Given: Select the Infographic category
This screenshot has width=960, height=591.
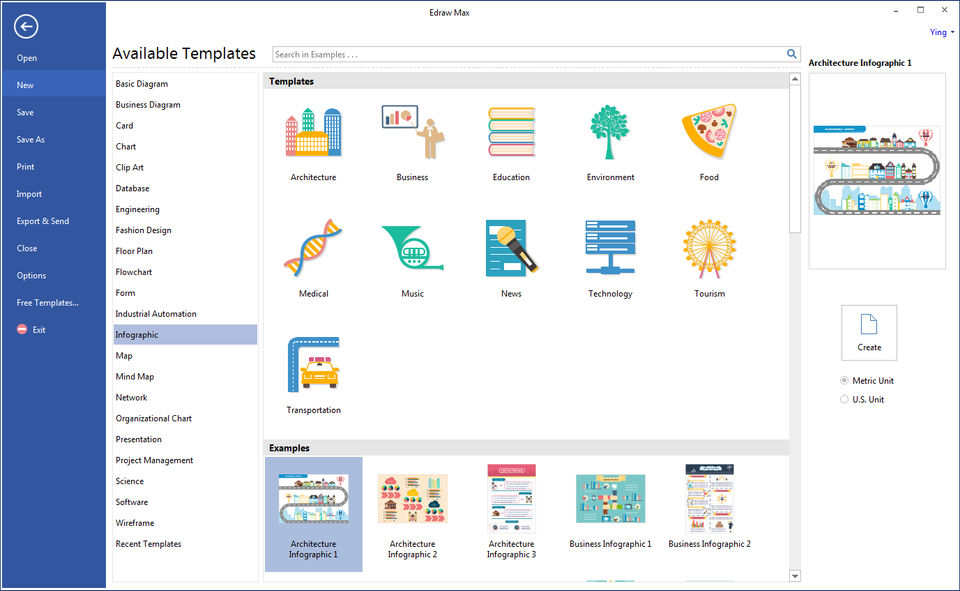Looking at the screenshot, I should point(186,334).
